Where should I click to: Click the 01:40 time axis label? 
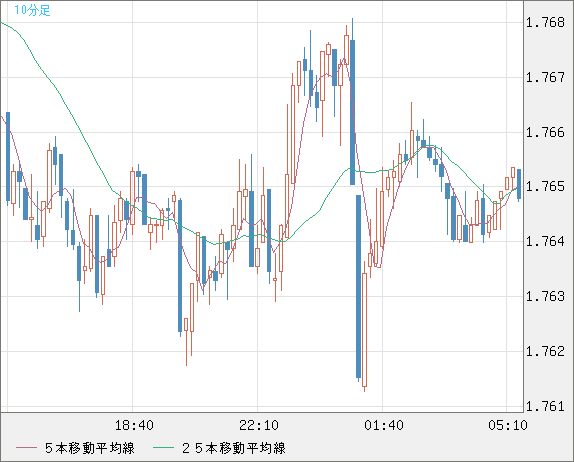[x=384, y=425]
